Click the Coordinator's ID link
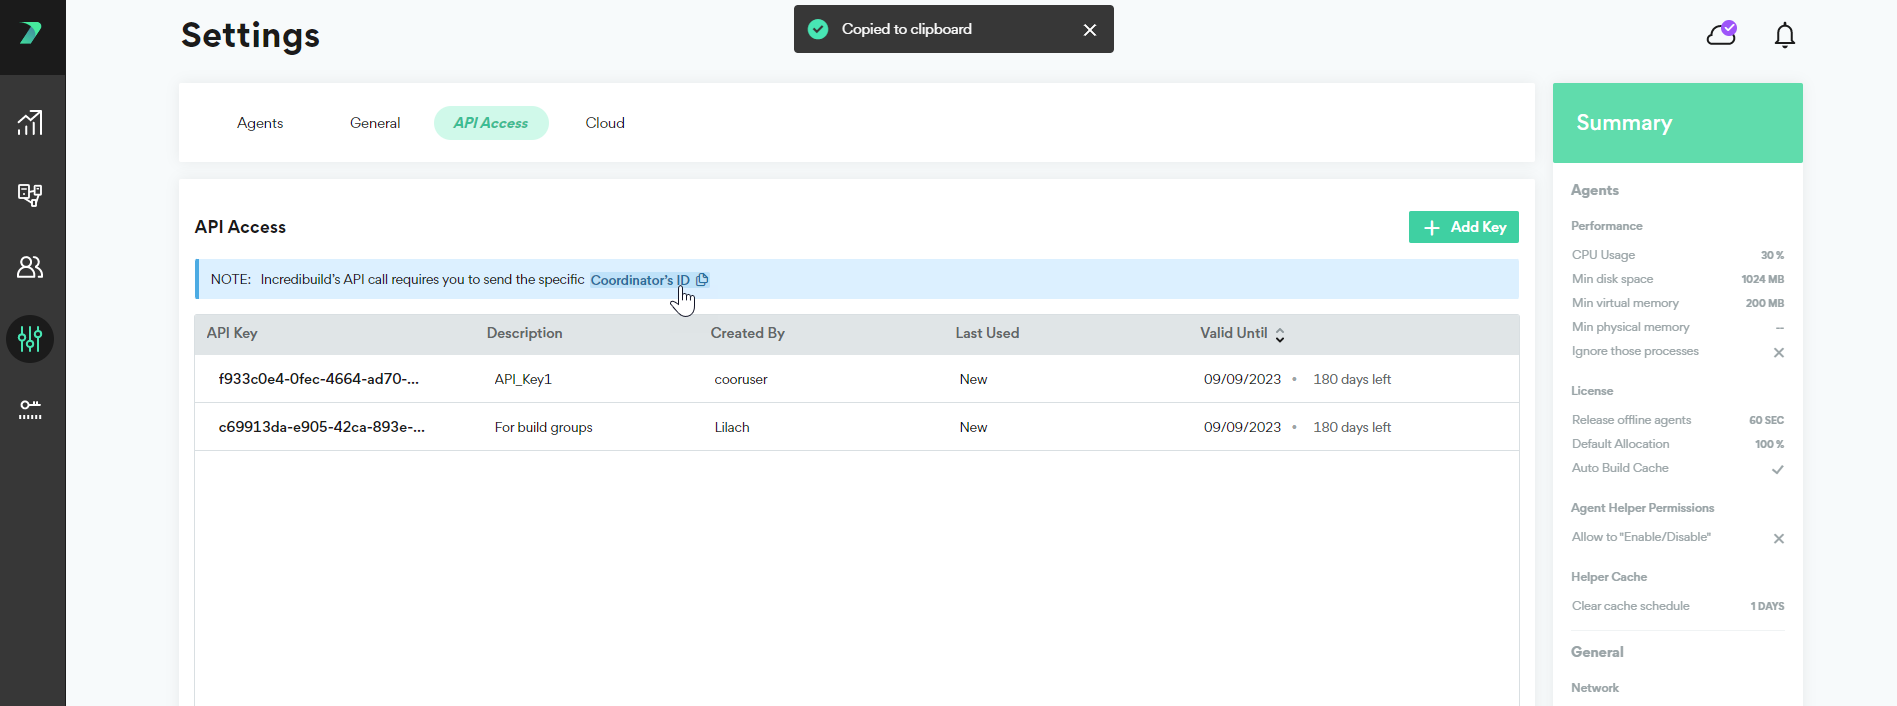 pyautogui.click(x=639, y=280)
